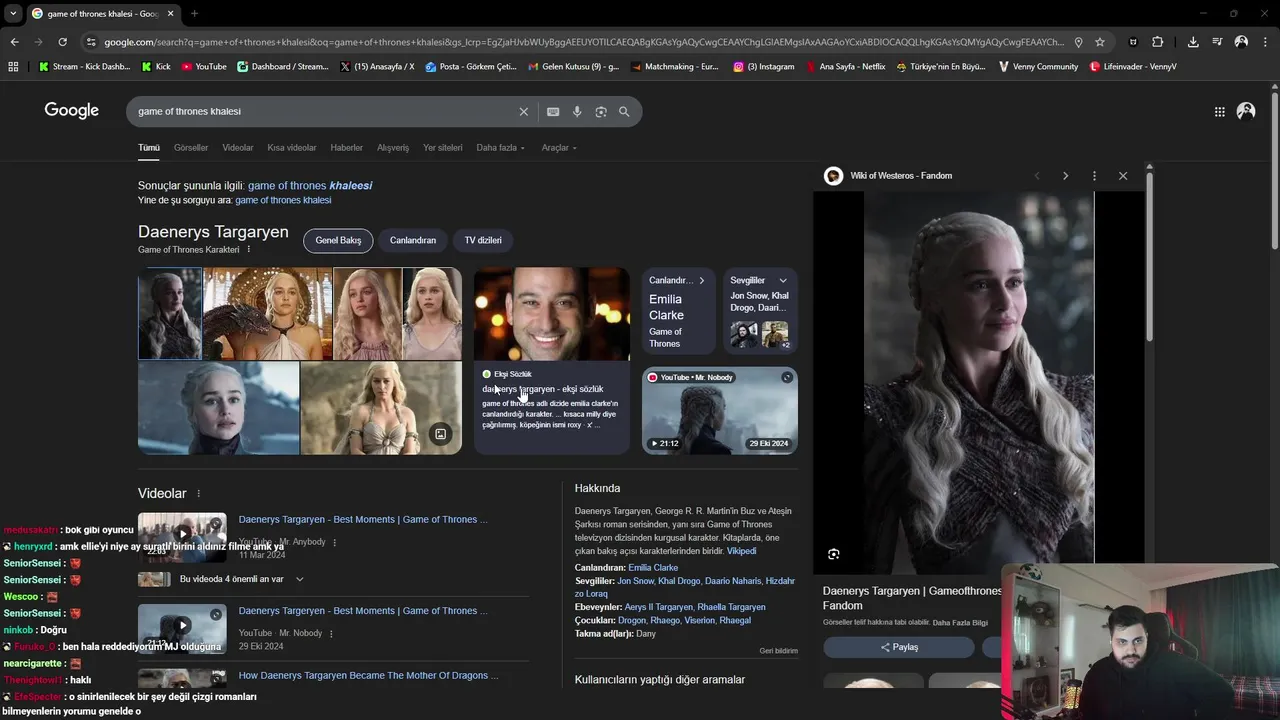Show the next image in the preview panel
This screenshot has height=720, width=1280.
[x=1065, y=176]
